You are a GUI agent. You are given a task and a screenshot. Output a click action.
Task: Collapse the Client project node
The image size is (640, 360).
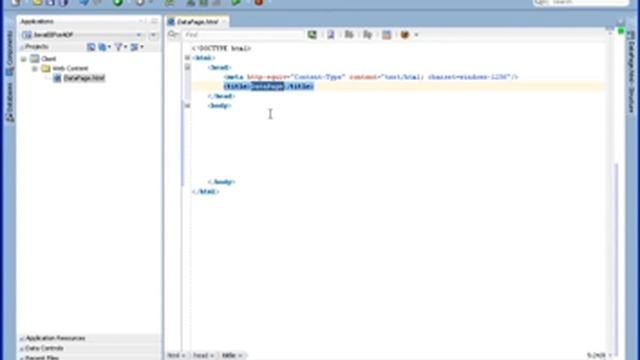24,59
